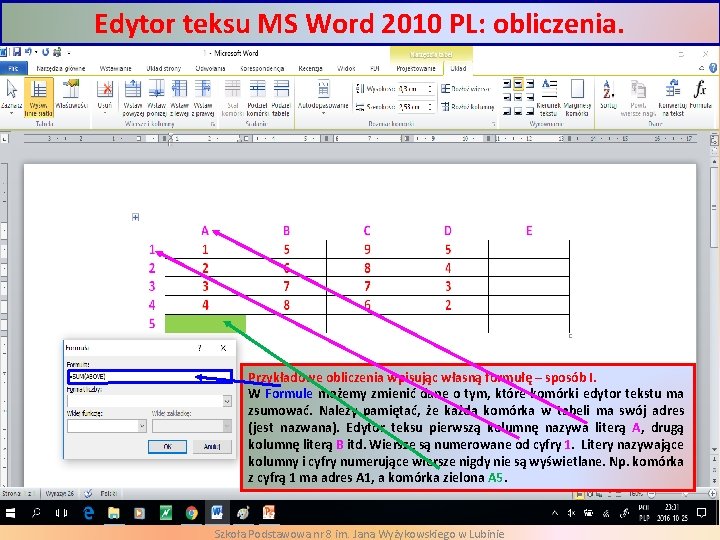This screenshot has height=540, width=720.
Task: Open Marginesy komórki cell margins
Action: (577, 97)
